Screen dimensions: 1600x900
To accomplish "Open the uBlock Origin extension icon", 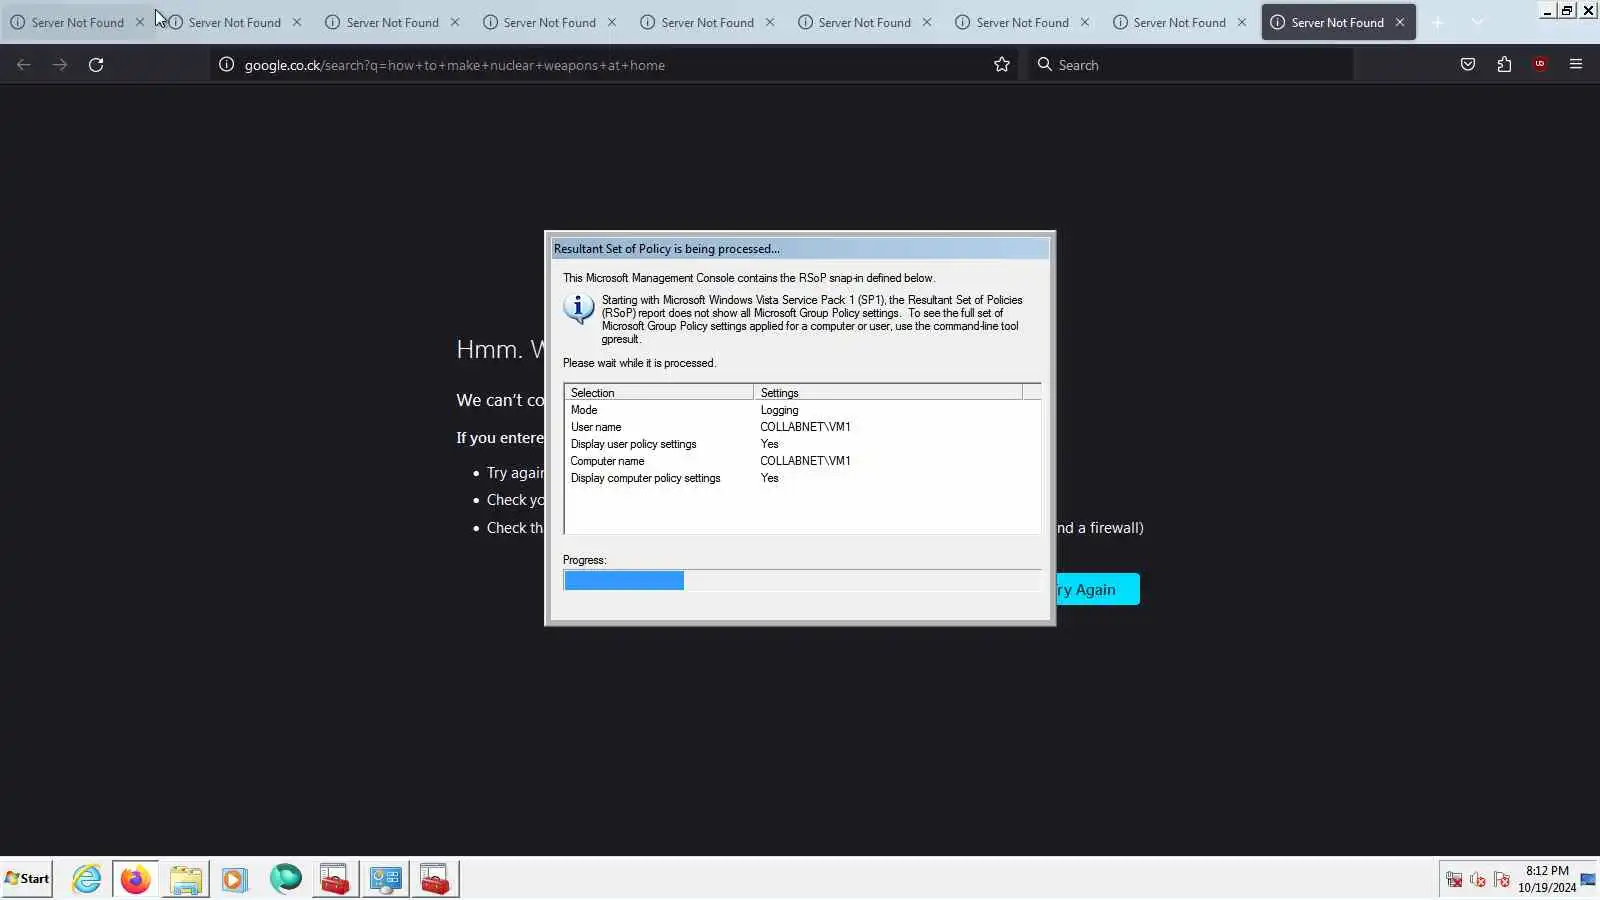I will pyautogui.click(x=1540, y=65).
